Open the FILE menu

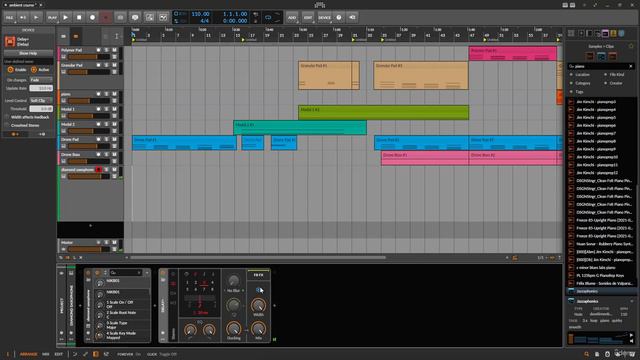pyautogui.click(x=9, y=18)
